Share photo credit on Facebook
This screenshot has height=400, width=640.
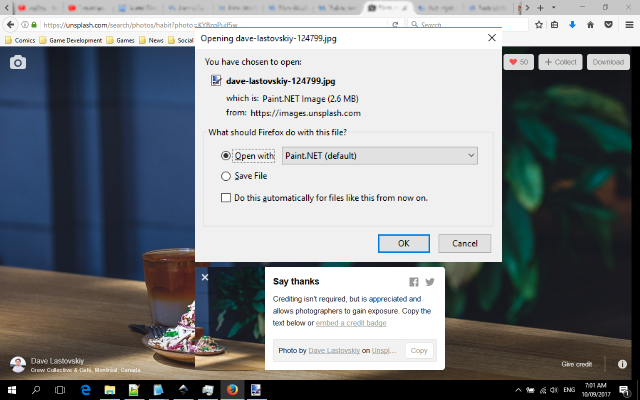(413, 282)
